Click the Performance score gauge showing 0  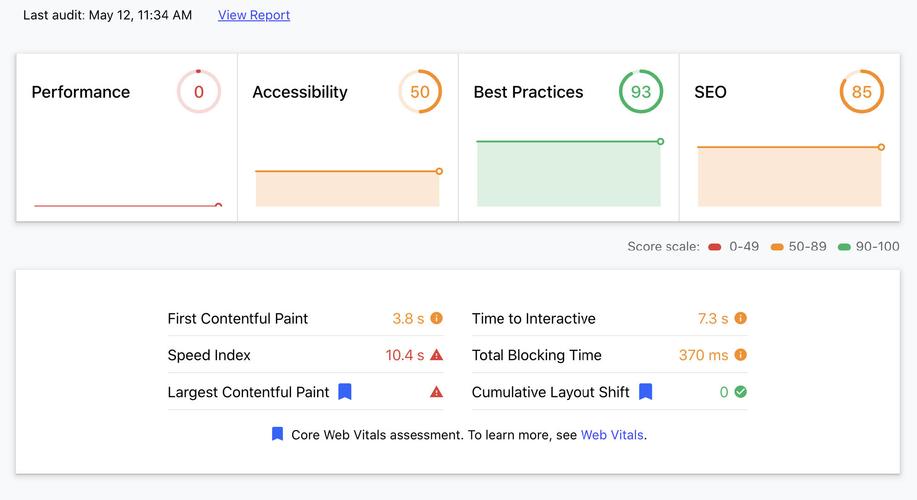(x=199, y=92)
